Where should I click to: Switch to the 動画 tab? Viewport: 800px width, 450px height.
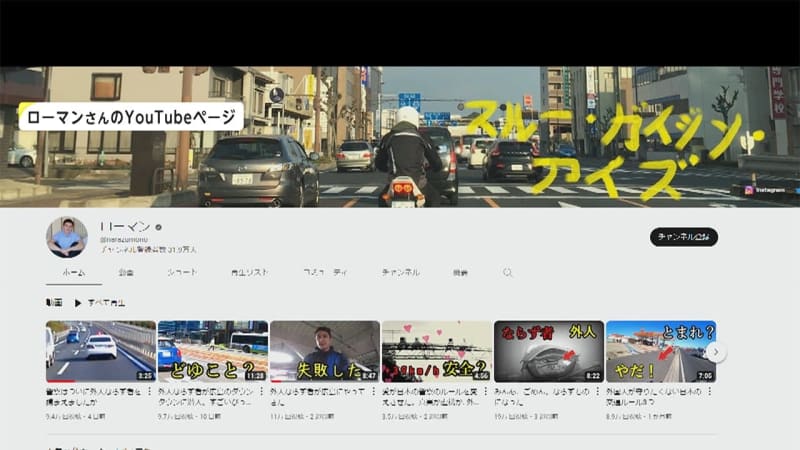[126, 272]
